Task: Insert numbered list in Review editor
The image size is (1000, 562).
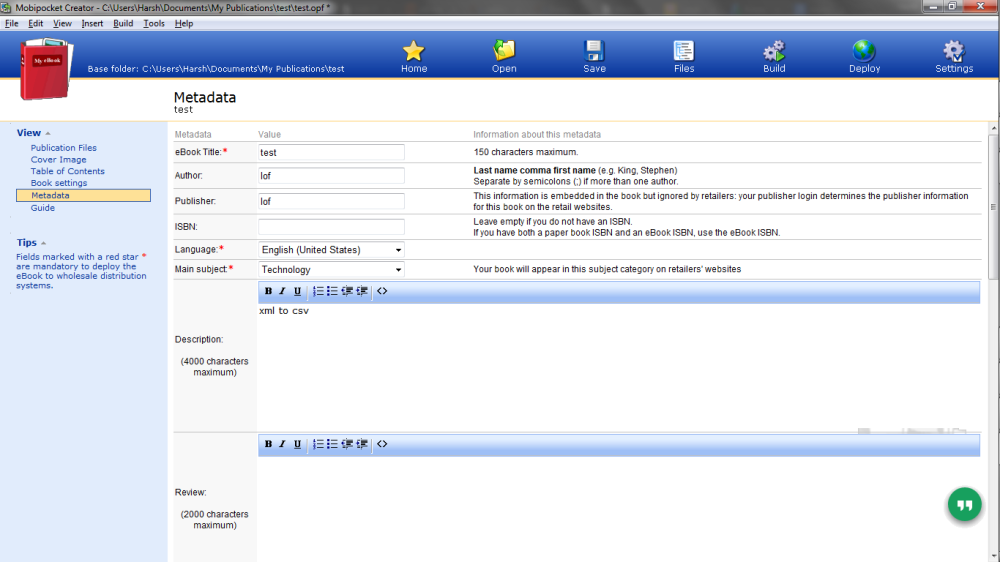Action: (318, 444)
